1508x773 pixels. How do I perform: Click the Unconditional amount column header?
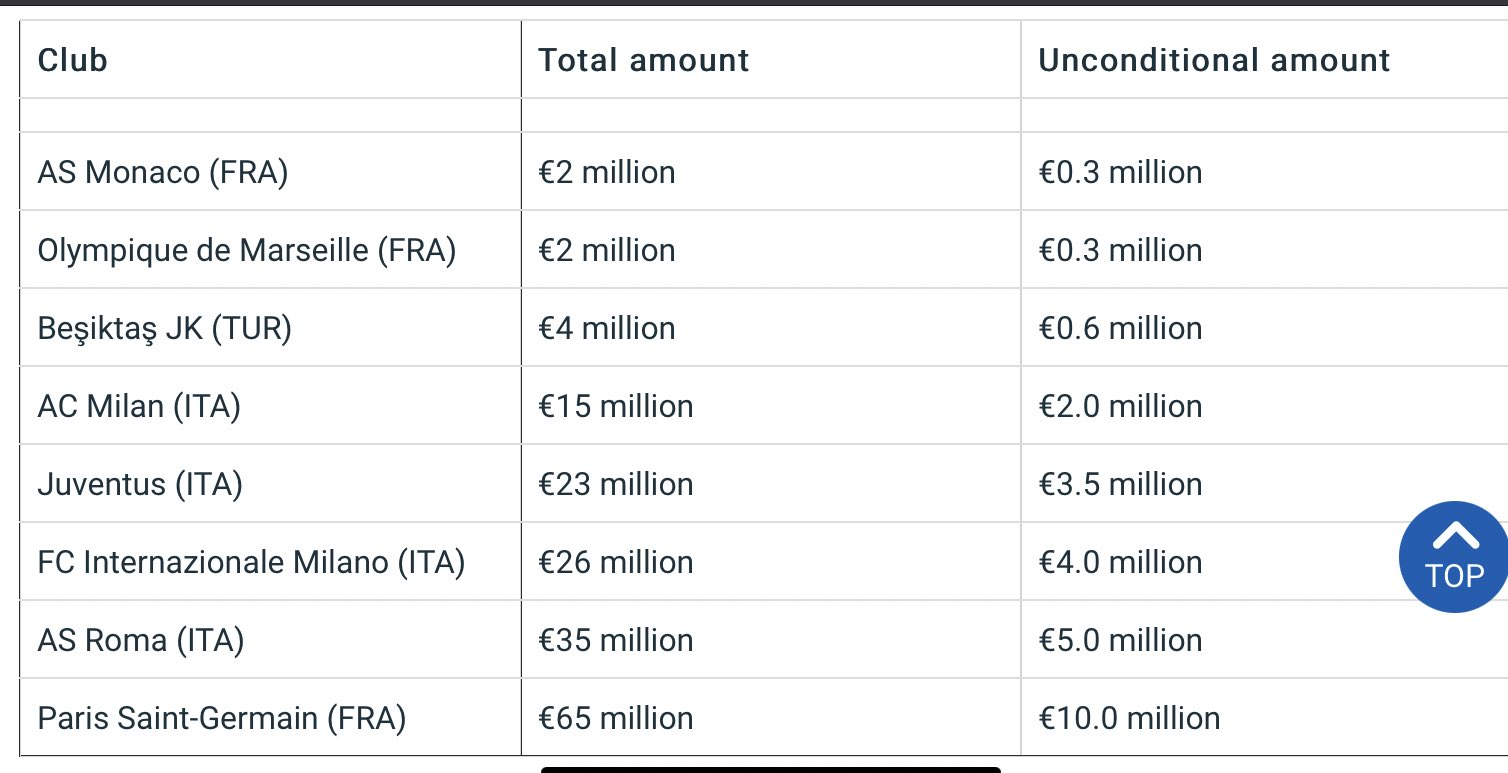point(1214,60)
